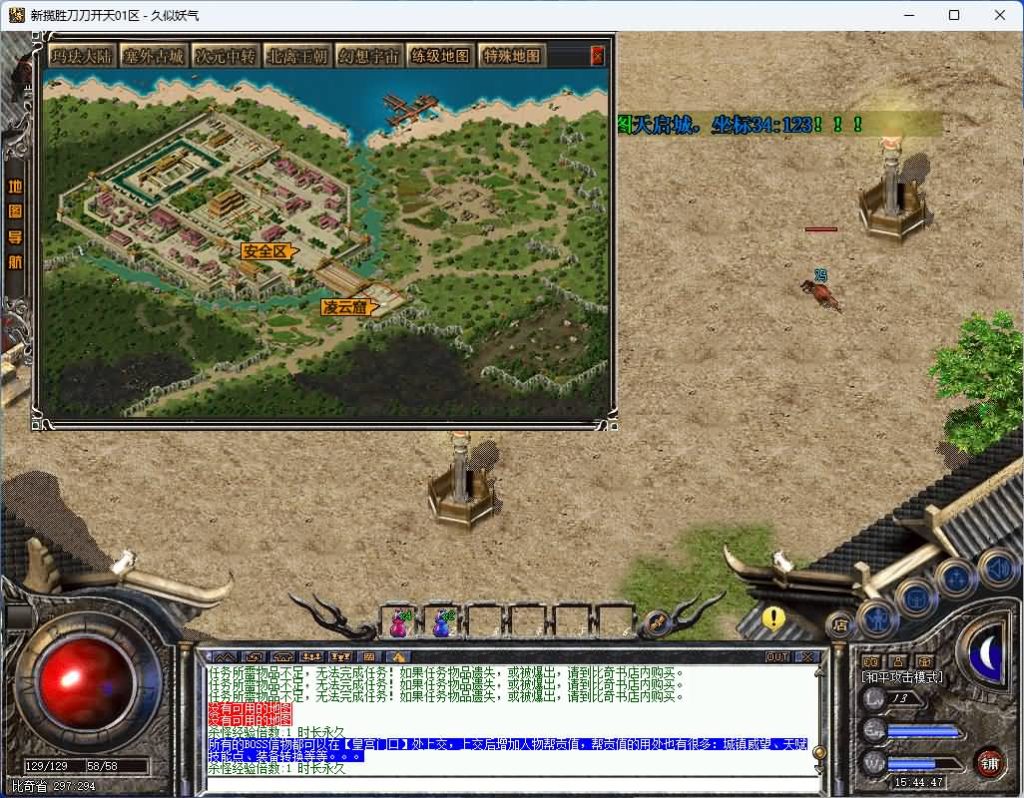The height and width of the screenshot is (798, 1024).
Task: Open the character panel round button
Action: point(877,618)
